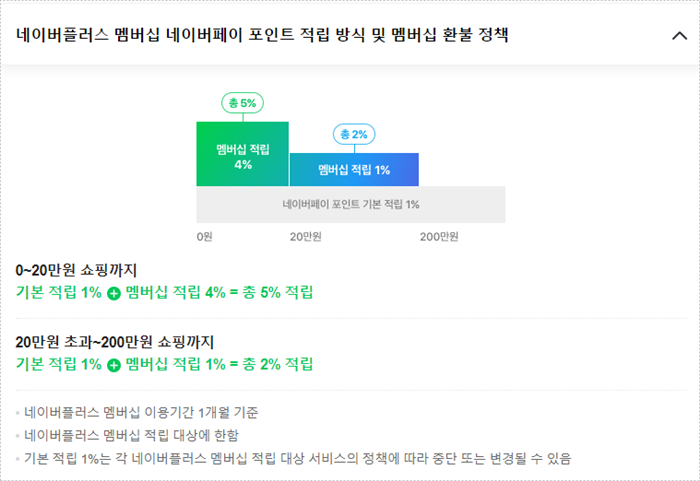Select the blue 멤버십 적립 1% block
The width and height of the screenshot is (700, 481).
pos(354,170)
